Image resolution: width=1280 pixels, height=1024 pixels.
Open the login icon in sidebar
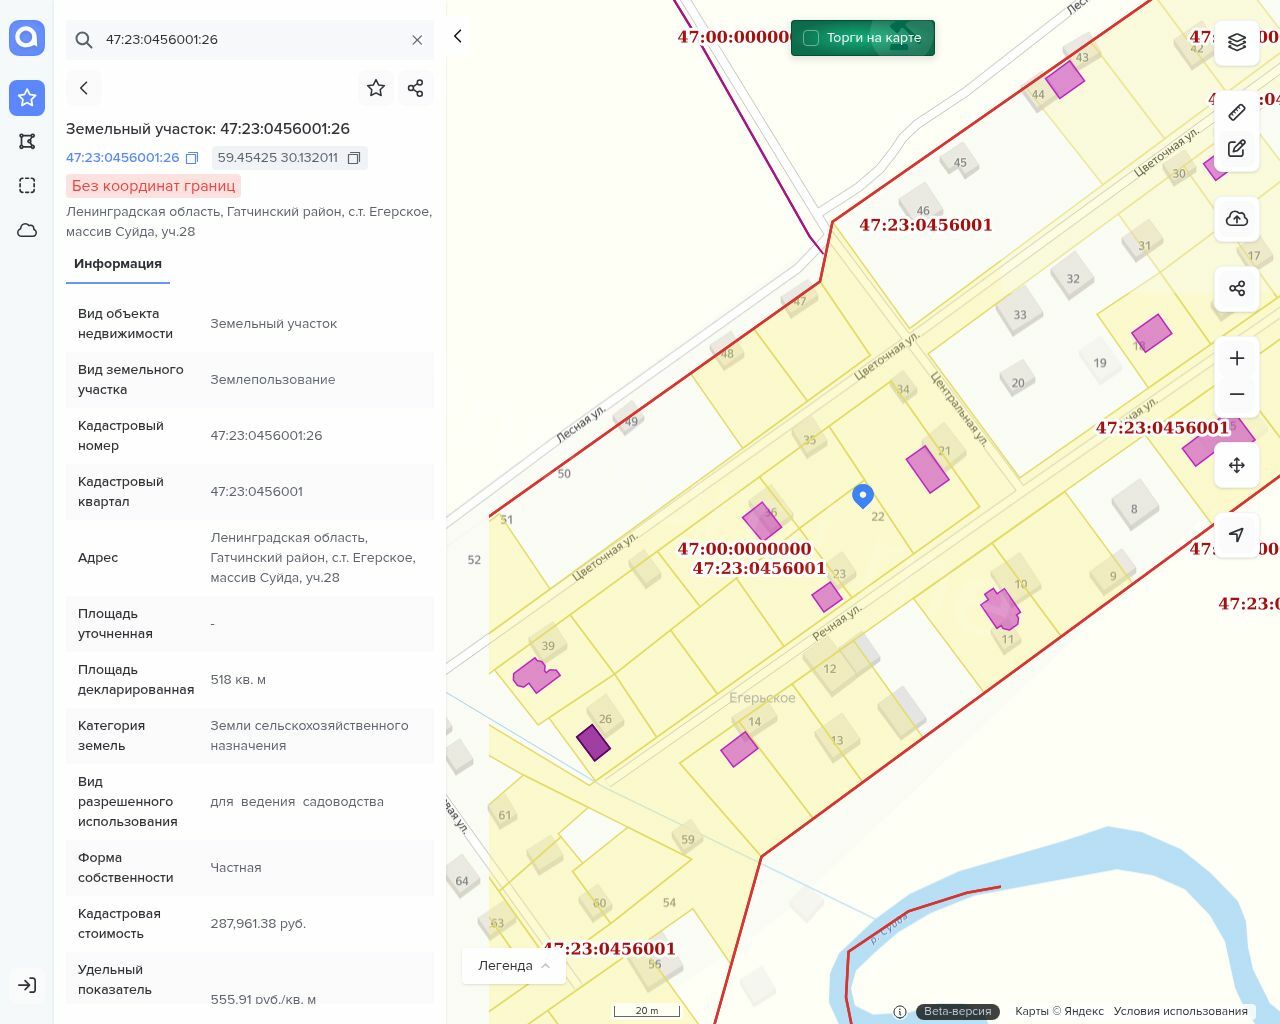coord(27,985)
